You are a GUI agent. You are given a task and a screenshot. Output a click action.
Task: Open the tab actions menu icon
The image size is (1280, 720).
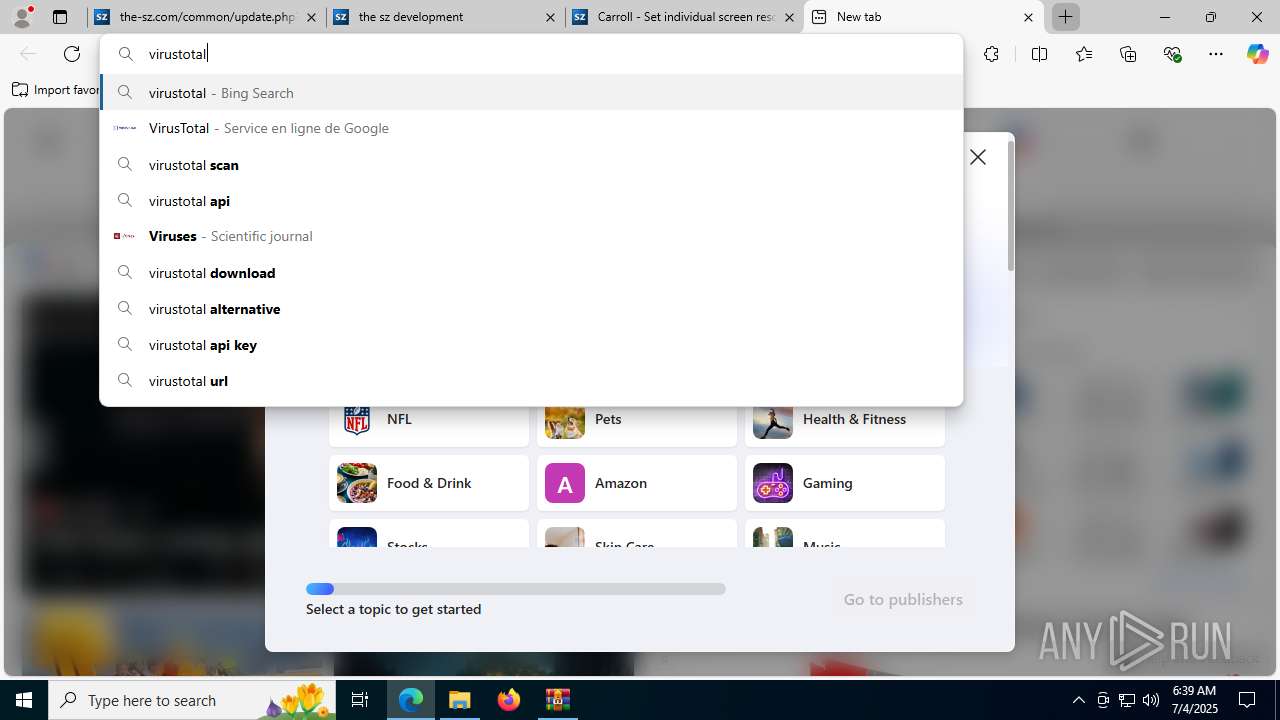60,17
